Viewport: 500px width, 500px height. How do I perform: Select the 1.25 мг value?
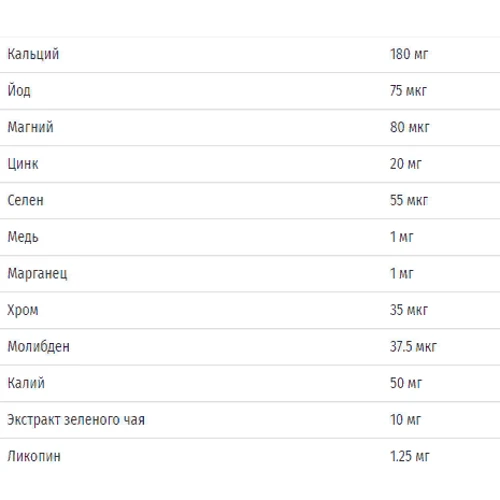410,456
